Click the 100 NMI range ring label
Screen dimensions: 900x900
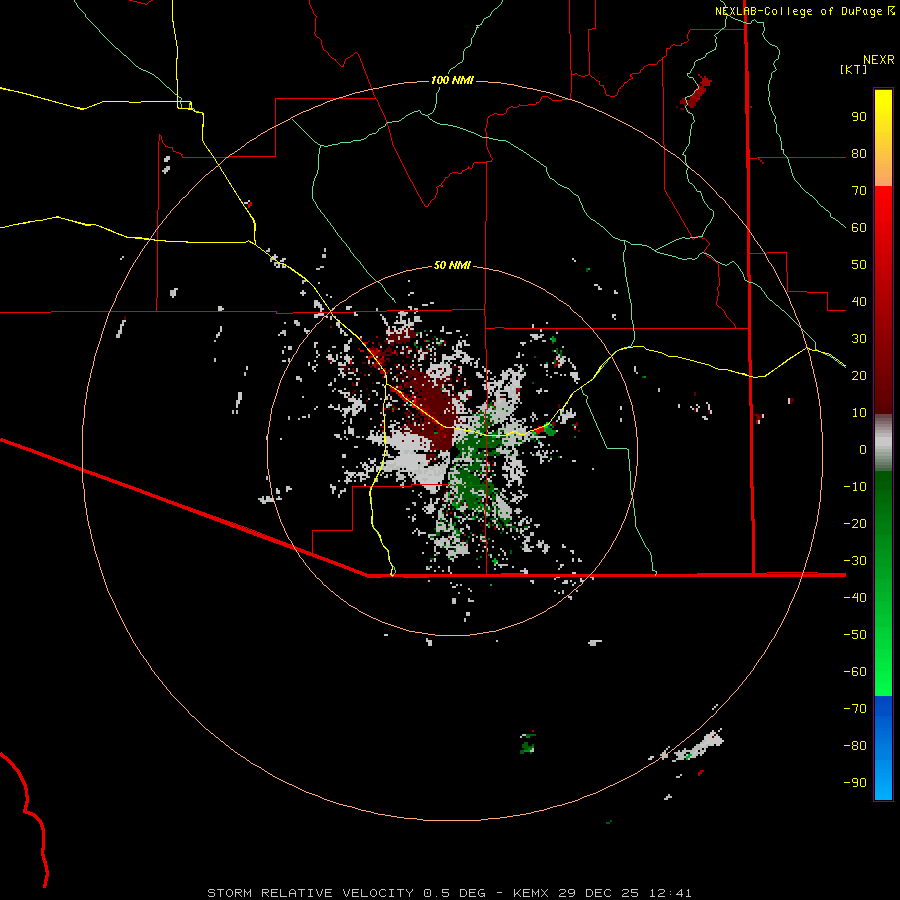pos(452,80)
